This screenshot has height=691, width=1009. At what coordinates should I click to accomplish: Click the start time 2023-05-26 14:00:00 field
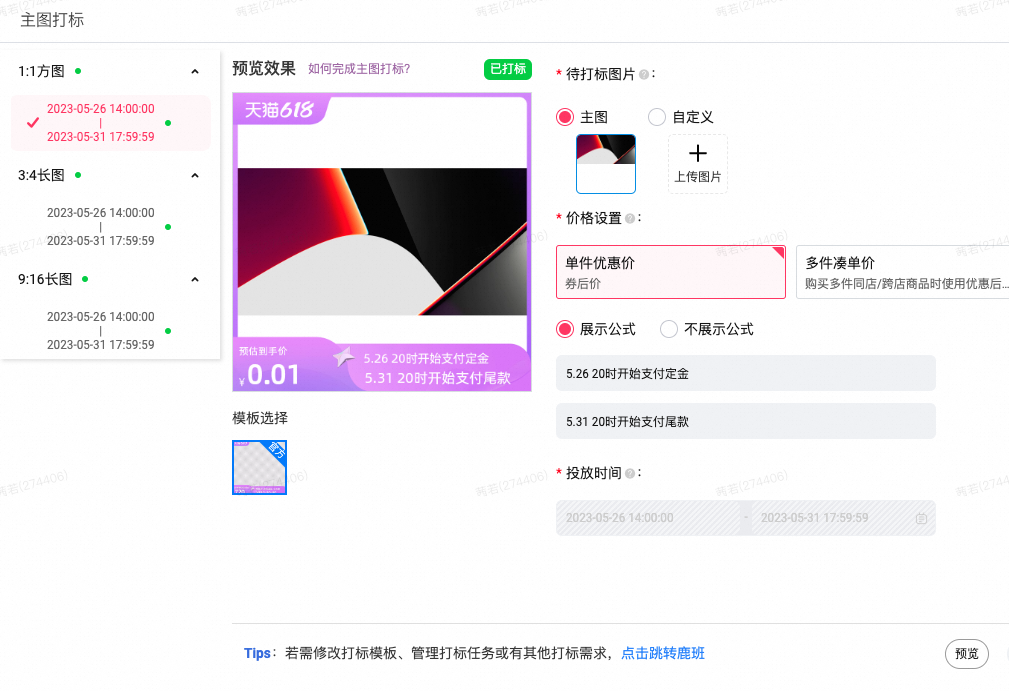(648, 518)
